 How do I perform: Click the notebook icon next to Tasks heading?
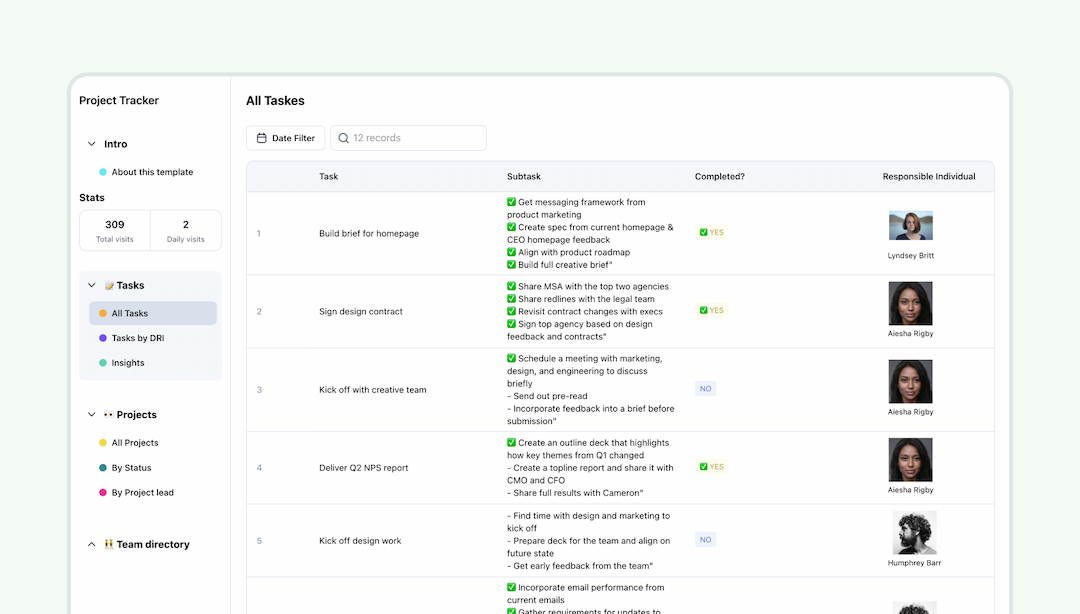[110, 285]
